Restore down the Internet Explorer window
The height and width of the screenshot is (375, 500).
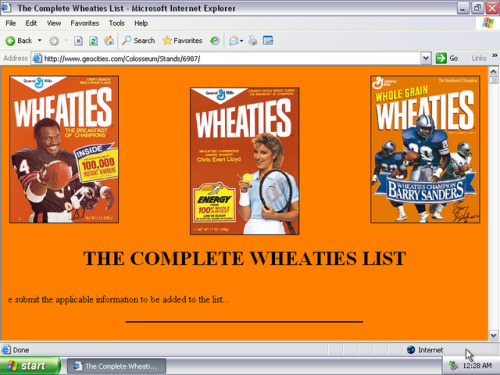coord(477,8)
